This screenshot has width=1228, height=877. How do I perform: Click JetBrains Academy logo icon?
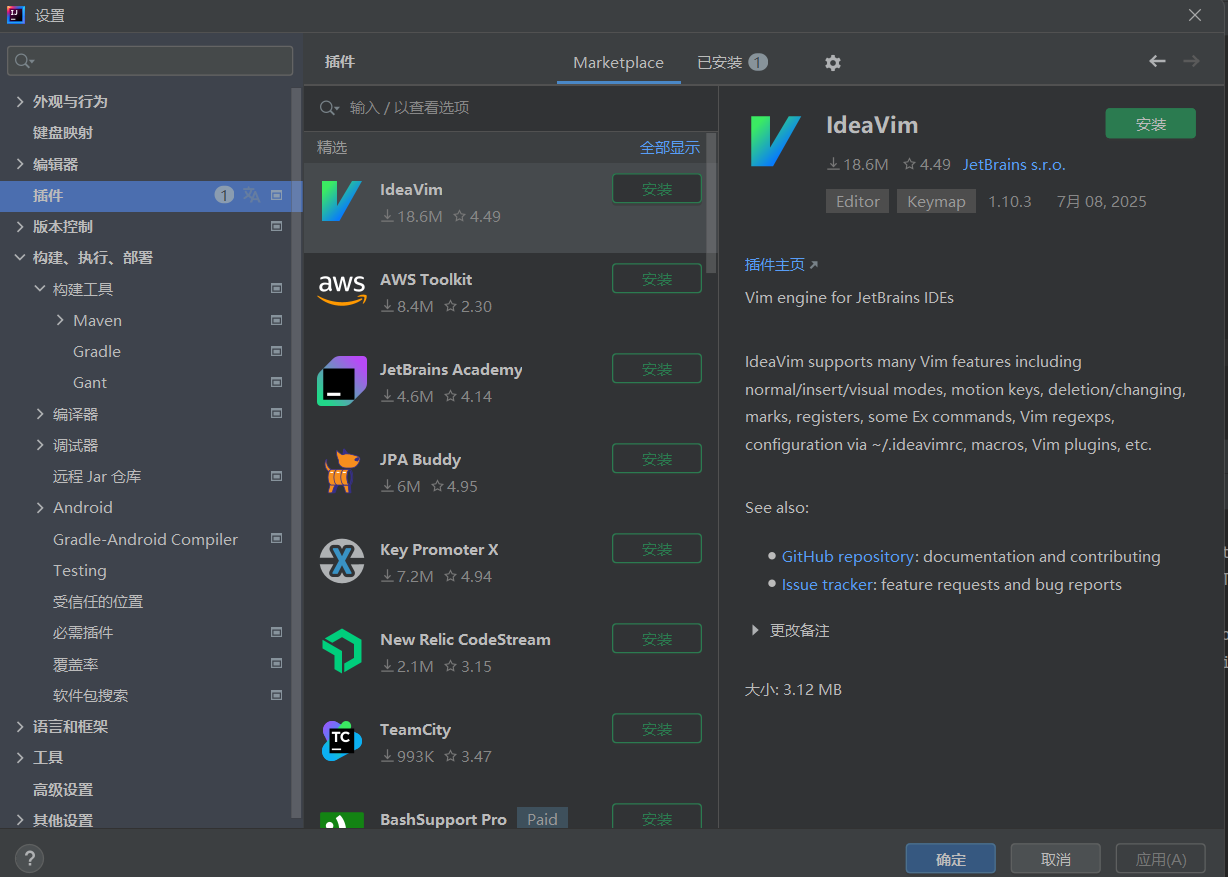341,381
